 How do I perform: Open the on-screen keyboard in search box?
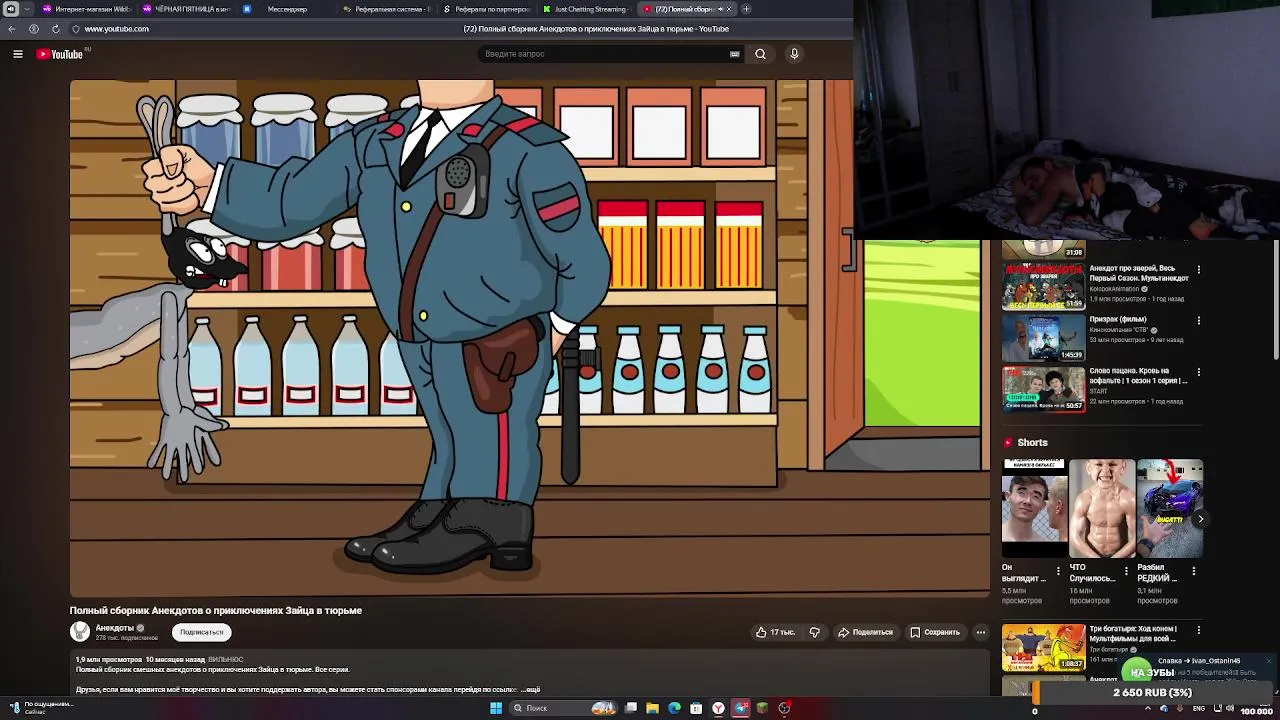click(x=735, y=54)
